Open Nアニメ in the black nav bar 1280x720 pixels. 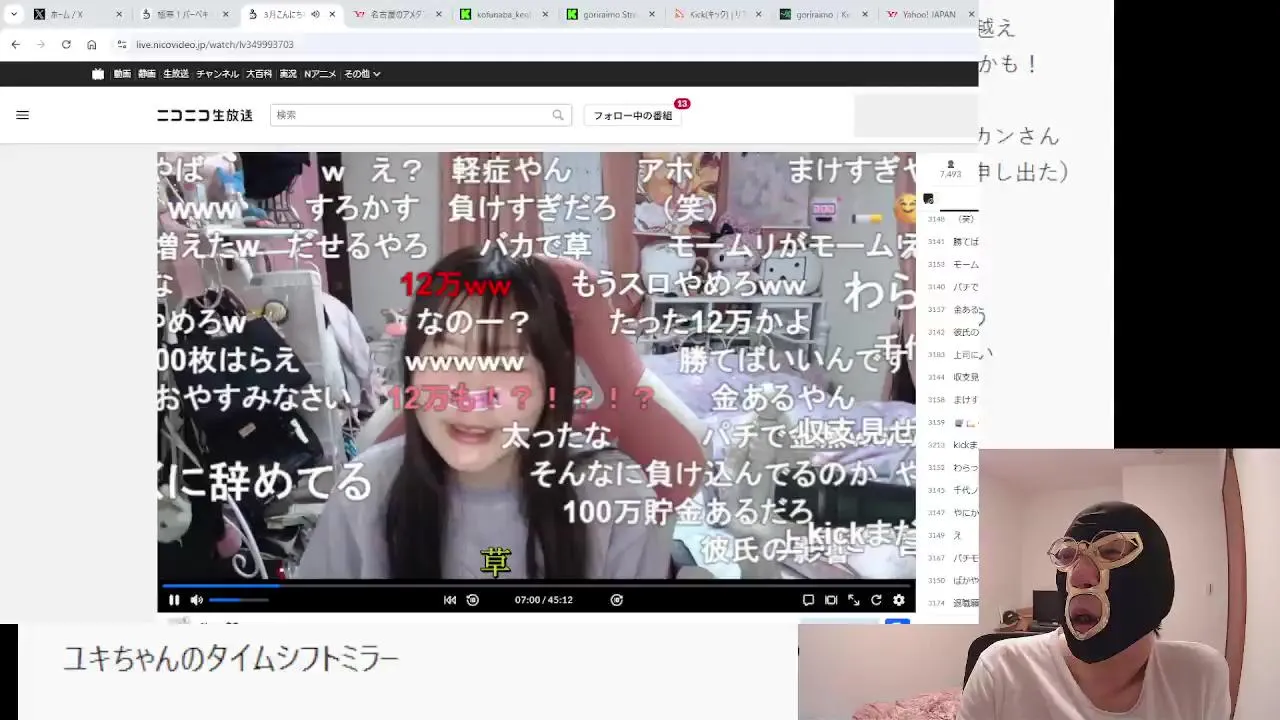320,74
